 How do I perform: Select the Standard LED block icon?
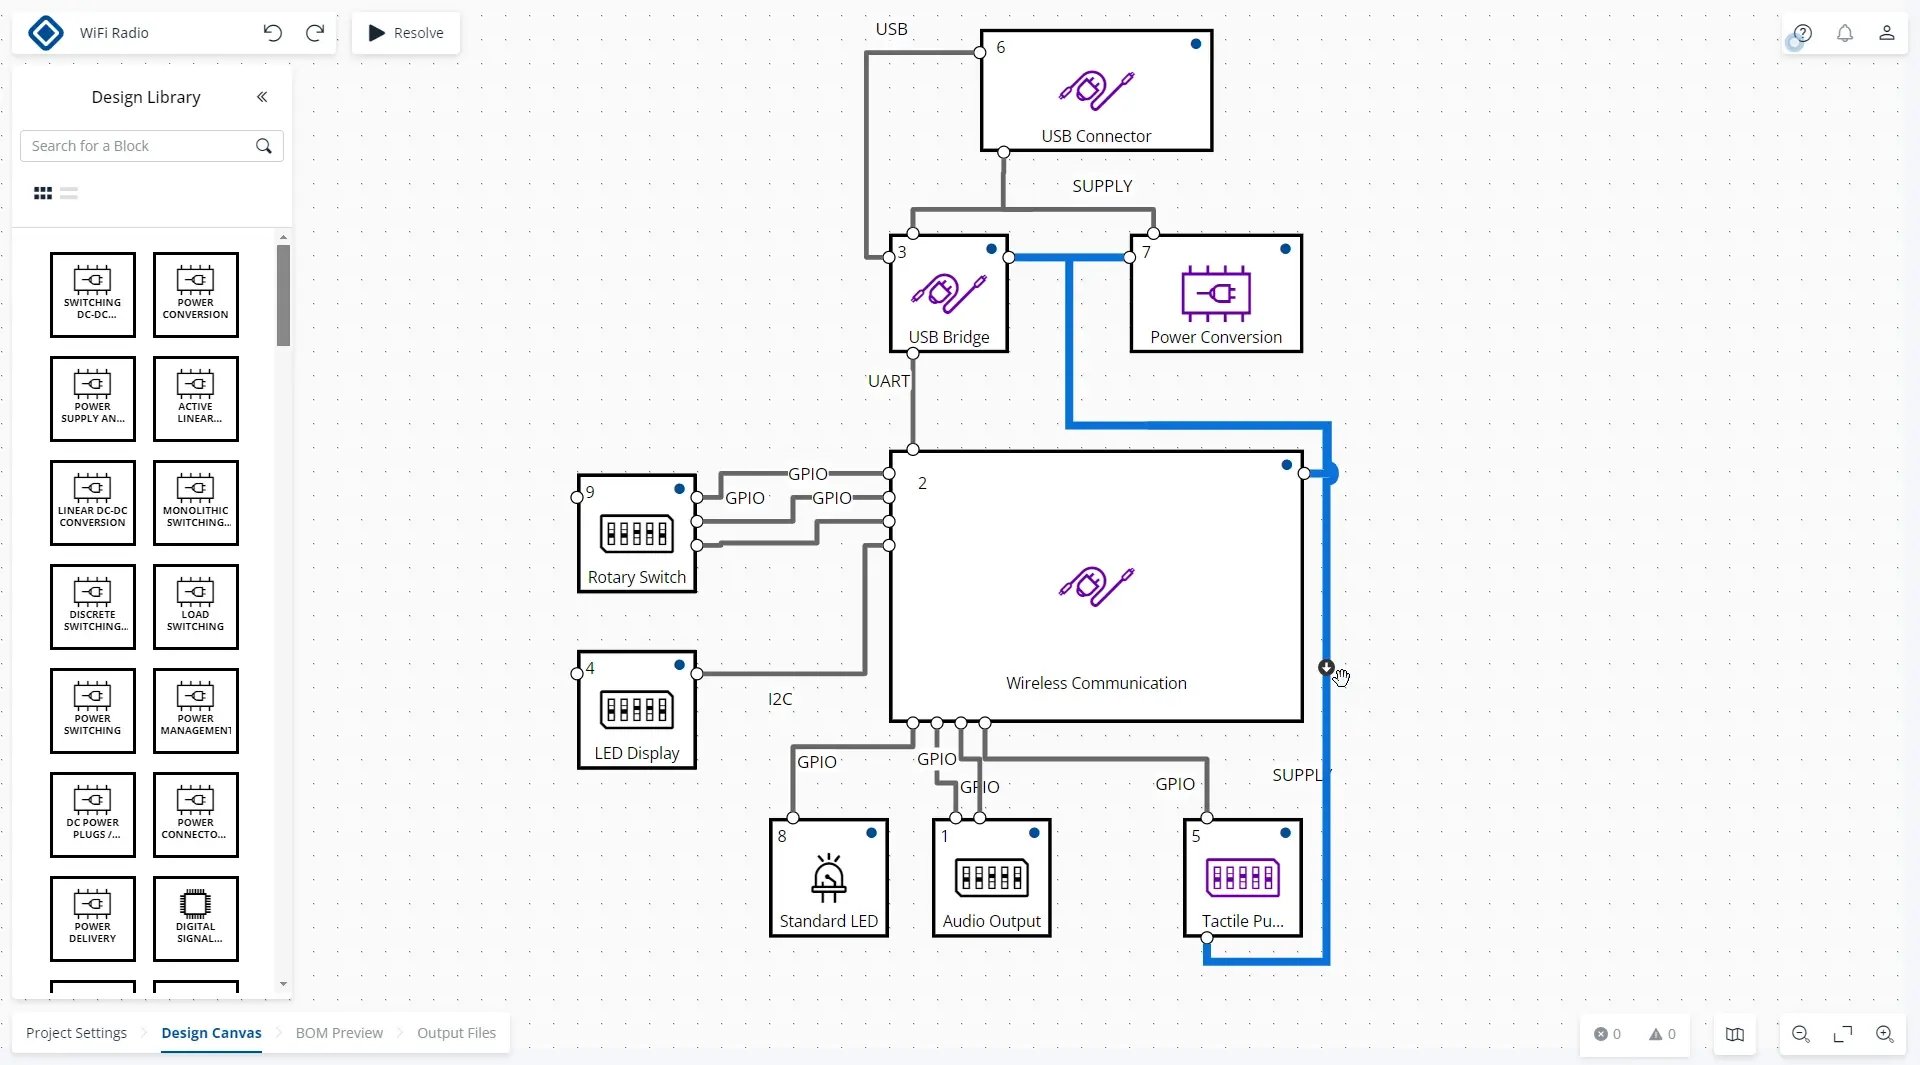pos(829,878)
